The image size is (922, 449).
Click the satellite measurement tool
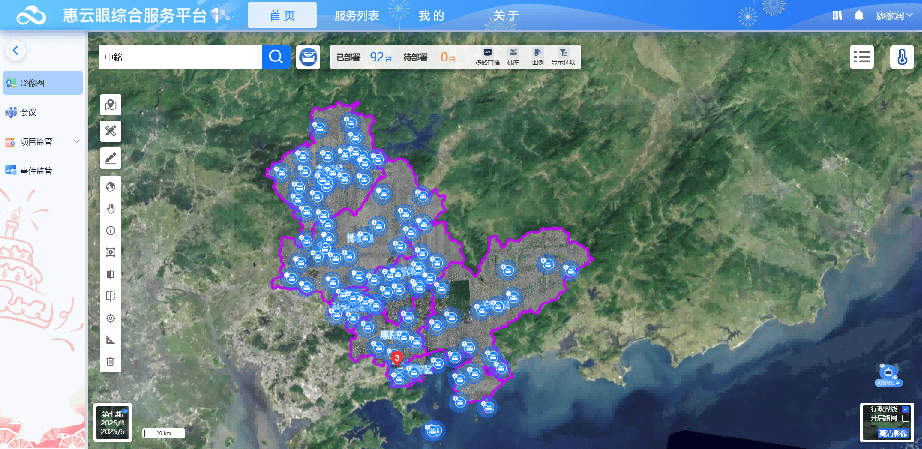(111, 131)
